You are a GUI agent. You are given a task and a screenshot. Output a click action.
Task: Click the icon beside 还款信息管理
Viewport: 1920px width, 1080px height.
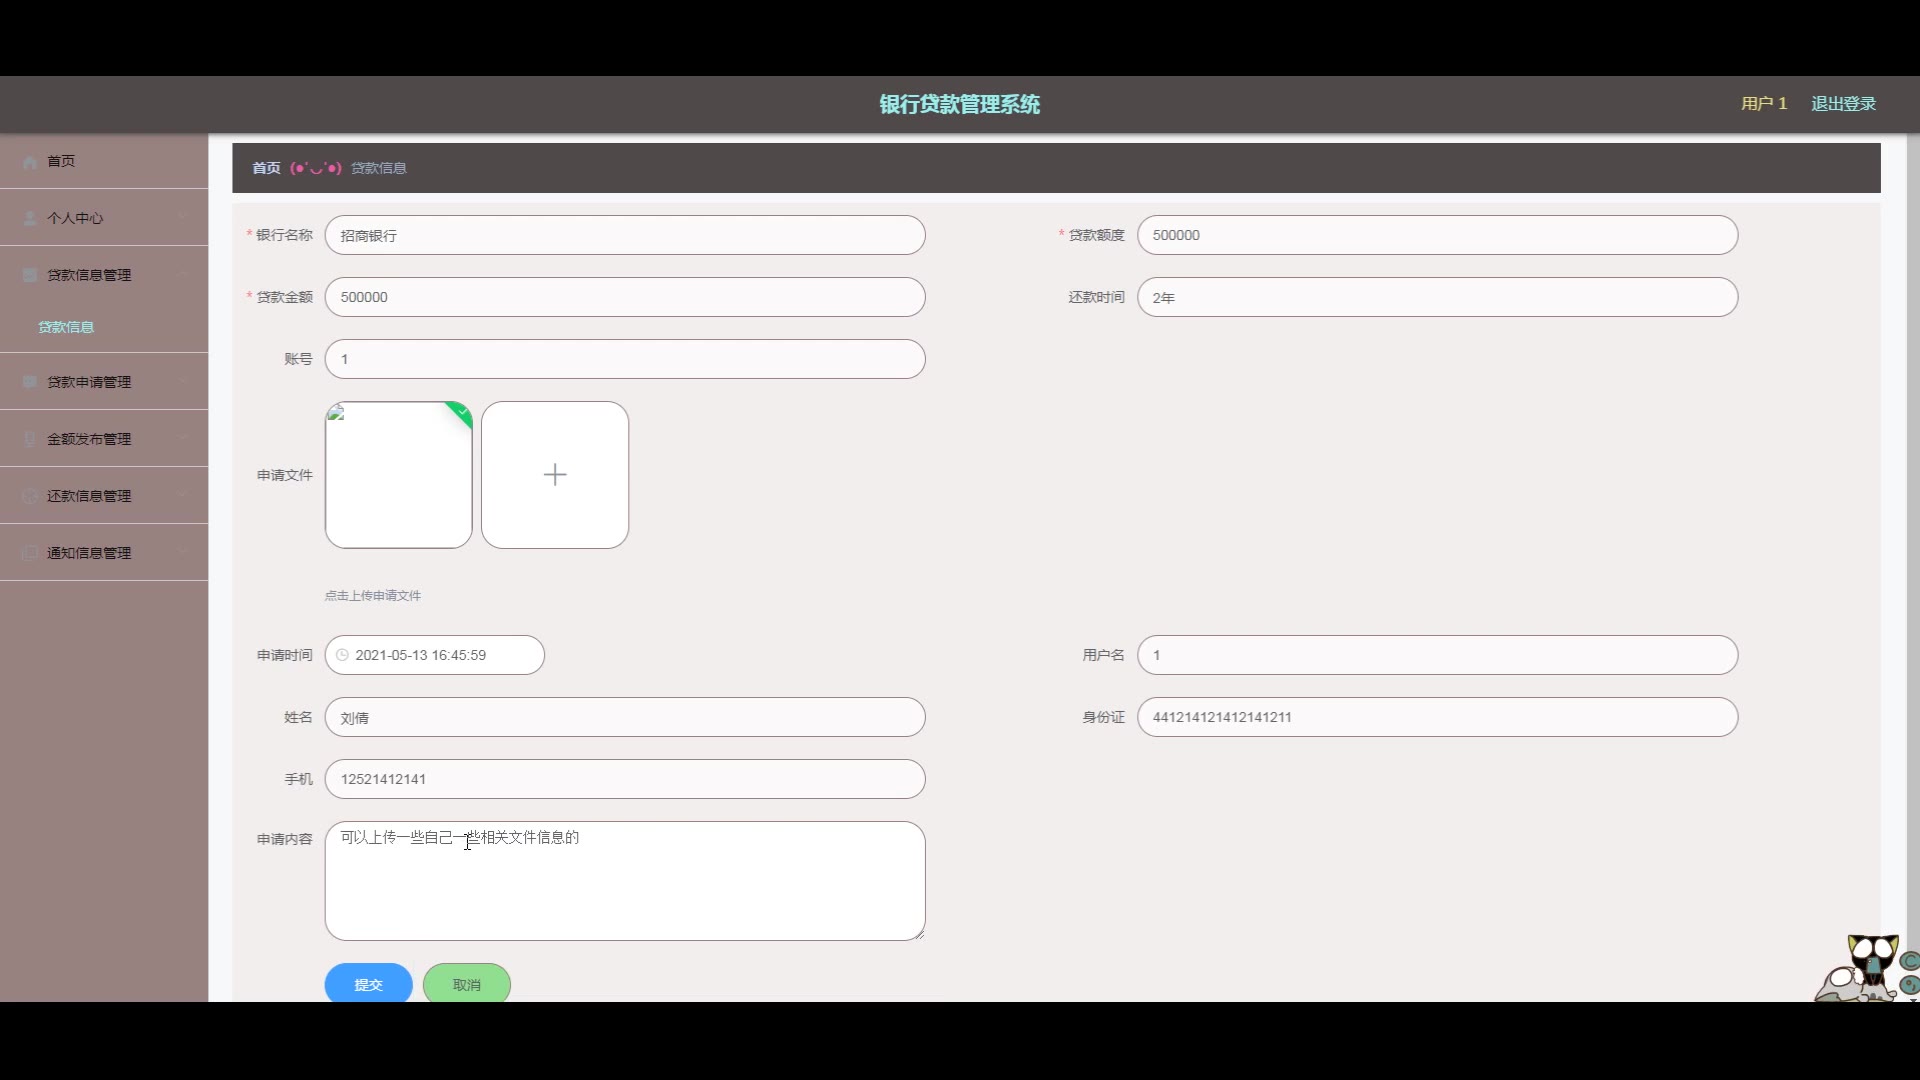30,496
